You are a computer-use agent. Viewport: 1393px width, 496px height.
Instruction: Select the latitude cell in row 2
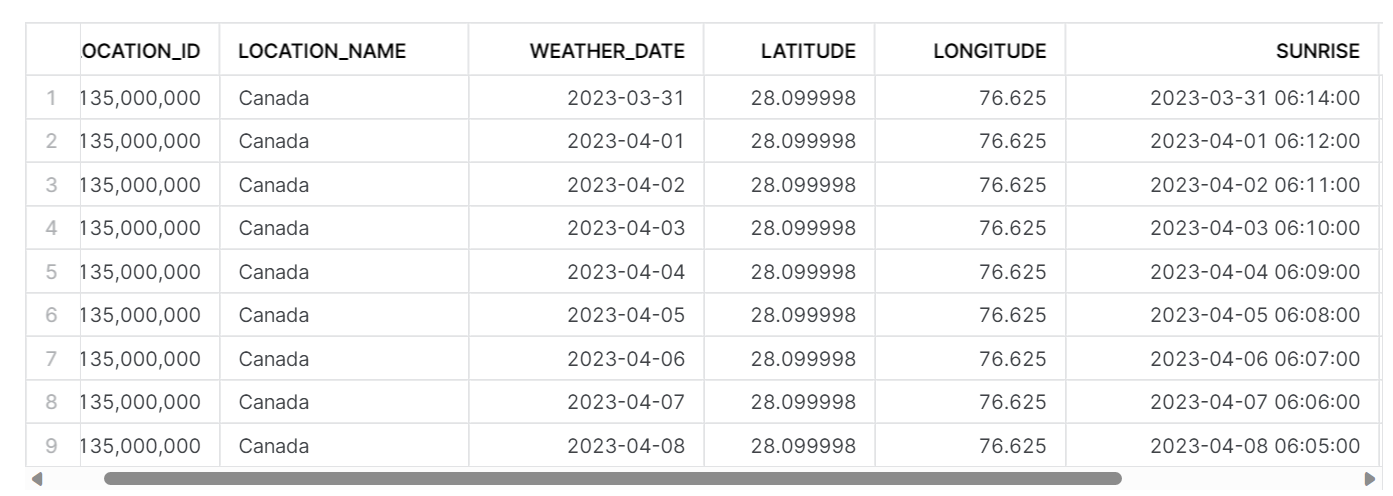coord(803,141)
